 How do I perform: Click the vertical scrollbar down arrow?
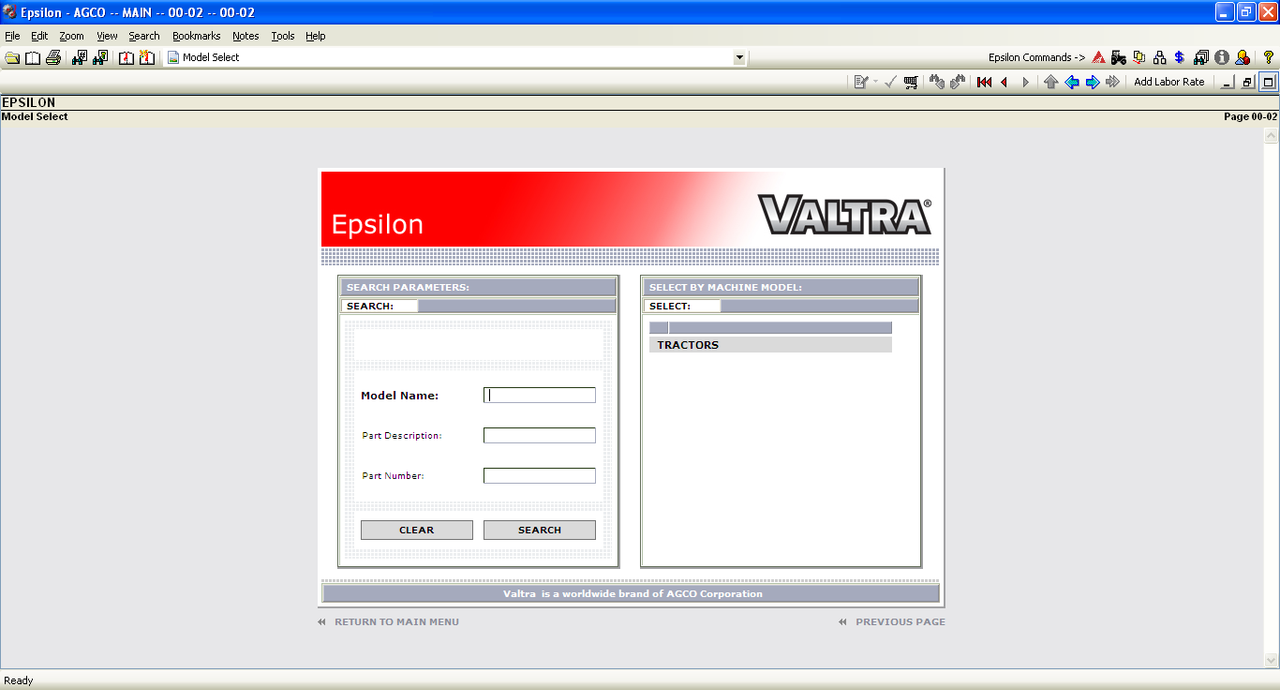[1271, 660]
